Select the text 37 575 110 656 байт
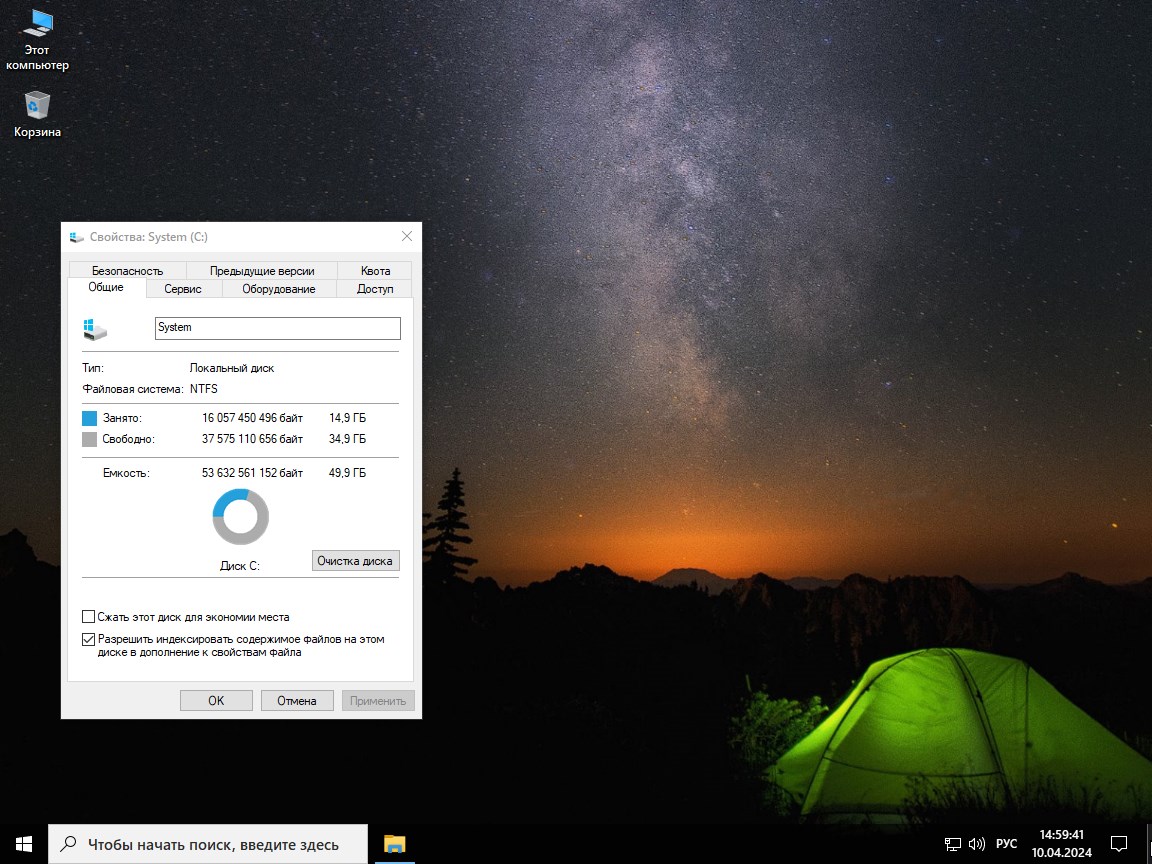Viewport: 1152px width, 864px height. pos(252,439)
